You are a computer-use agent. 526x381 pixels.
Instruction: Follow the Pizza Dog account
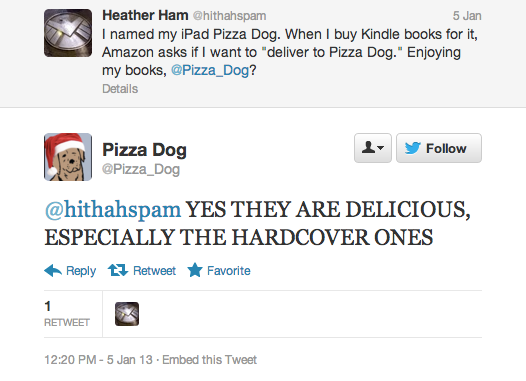tap(439, 148)
